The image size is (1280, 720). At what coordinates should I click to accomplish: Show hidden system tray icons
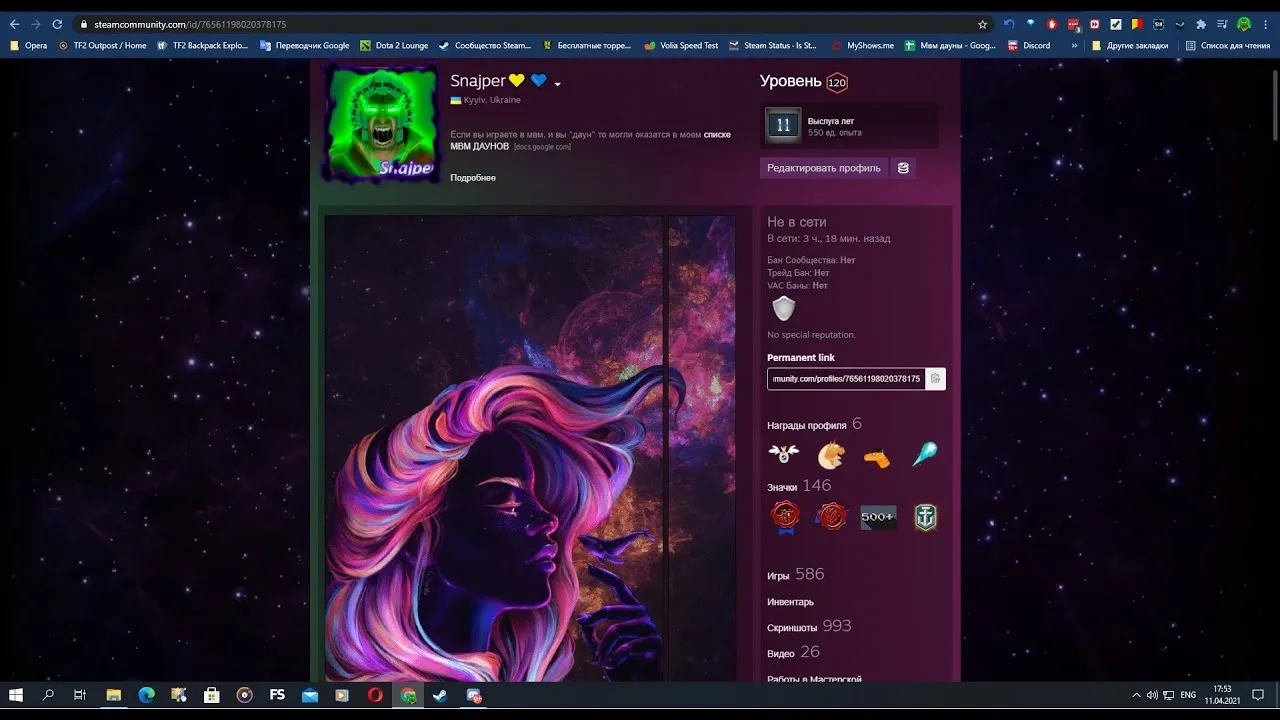[x=1136, y=695]
